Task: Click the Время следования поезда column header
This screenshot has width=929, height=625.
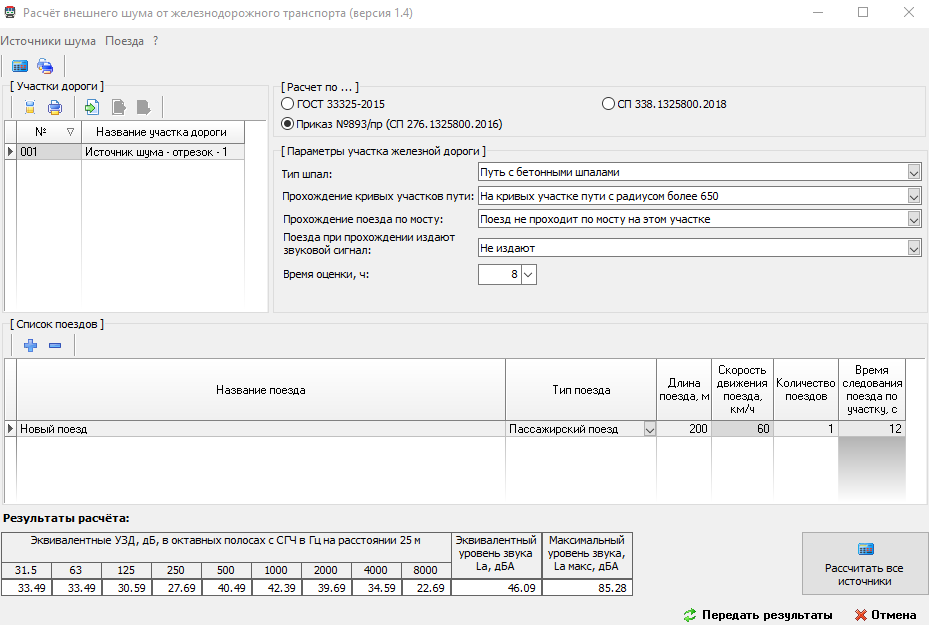Action: click(x=872, y=390)
